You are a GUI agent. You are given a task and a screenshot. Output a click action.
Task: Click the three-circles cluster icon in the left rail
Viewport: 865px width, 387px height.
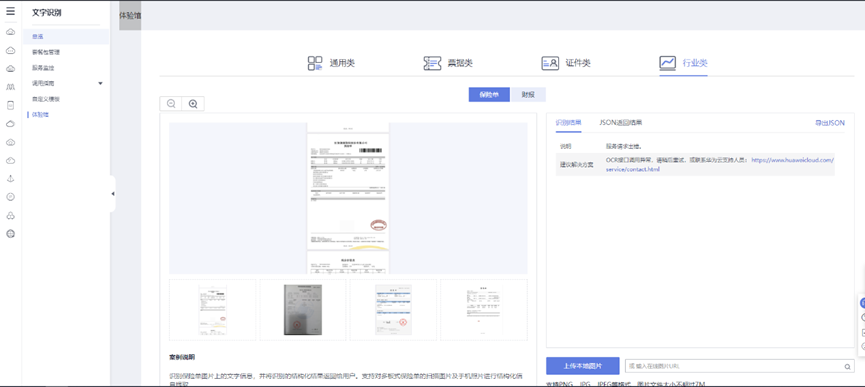10,216
